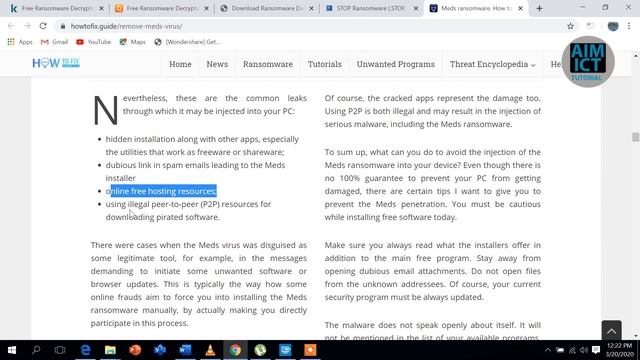Click the browser back arrow
Viewport: 640px width, 360px height.
[11, 26]
